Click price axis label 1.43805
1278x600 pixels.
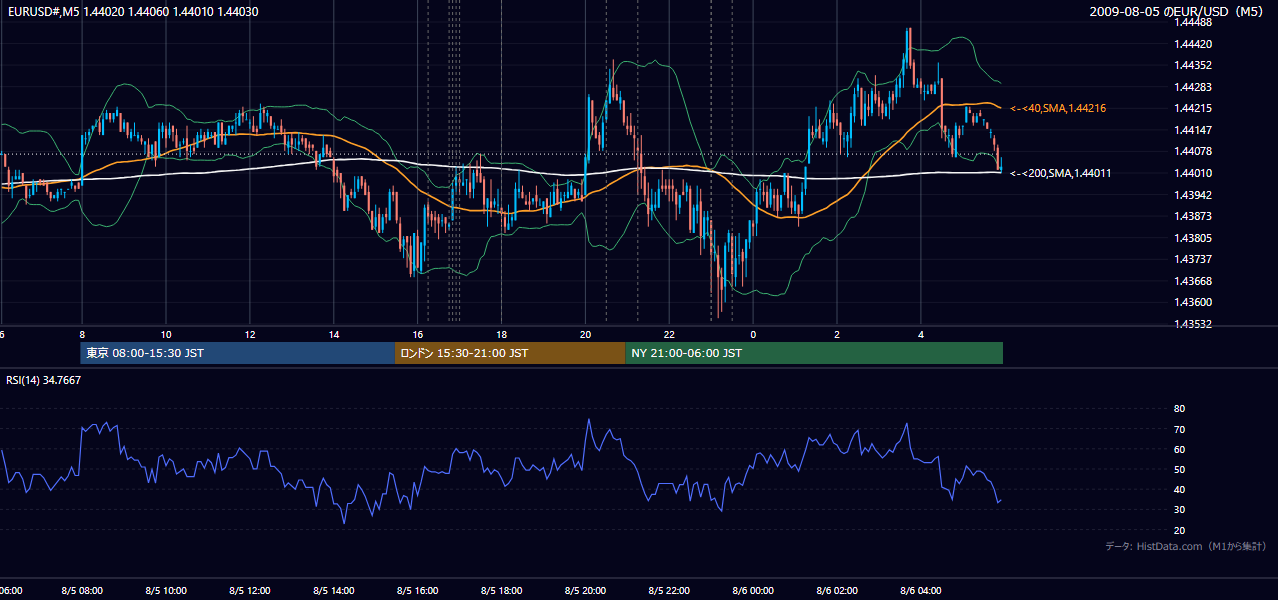(1193, 238)
